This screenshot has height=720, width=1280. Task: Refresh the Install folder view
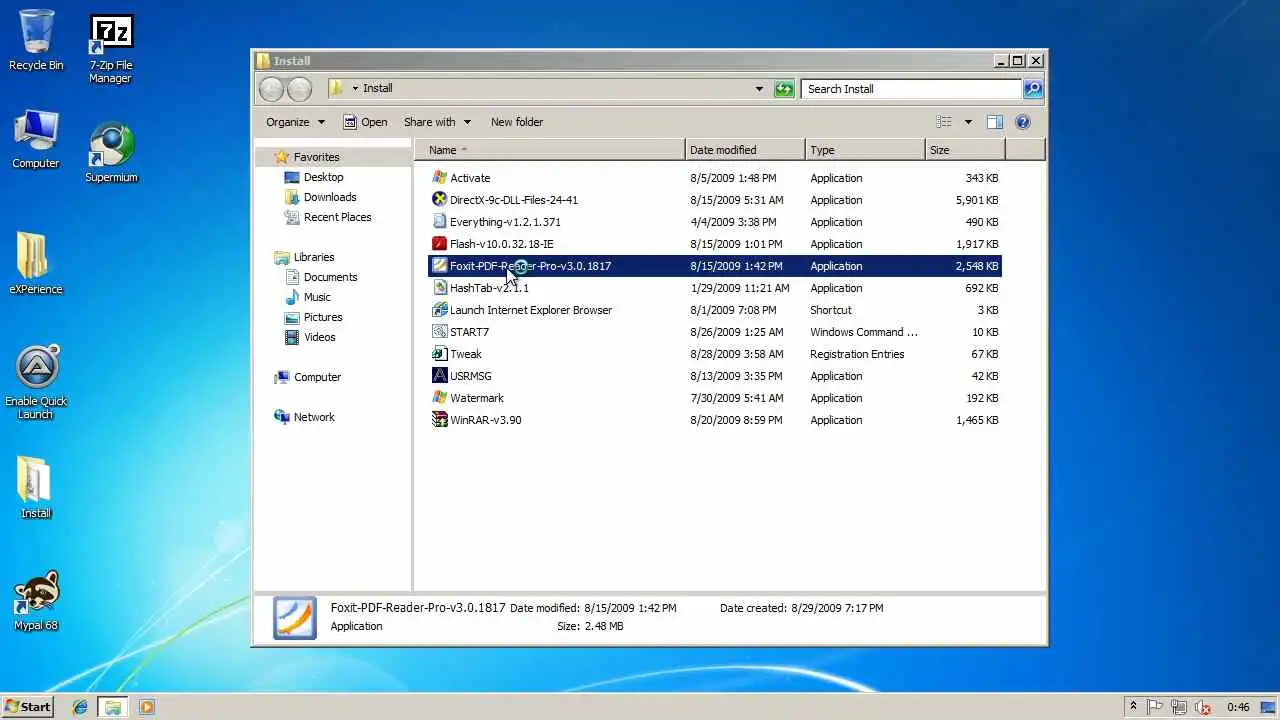[784, 89]
